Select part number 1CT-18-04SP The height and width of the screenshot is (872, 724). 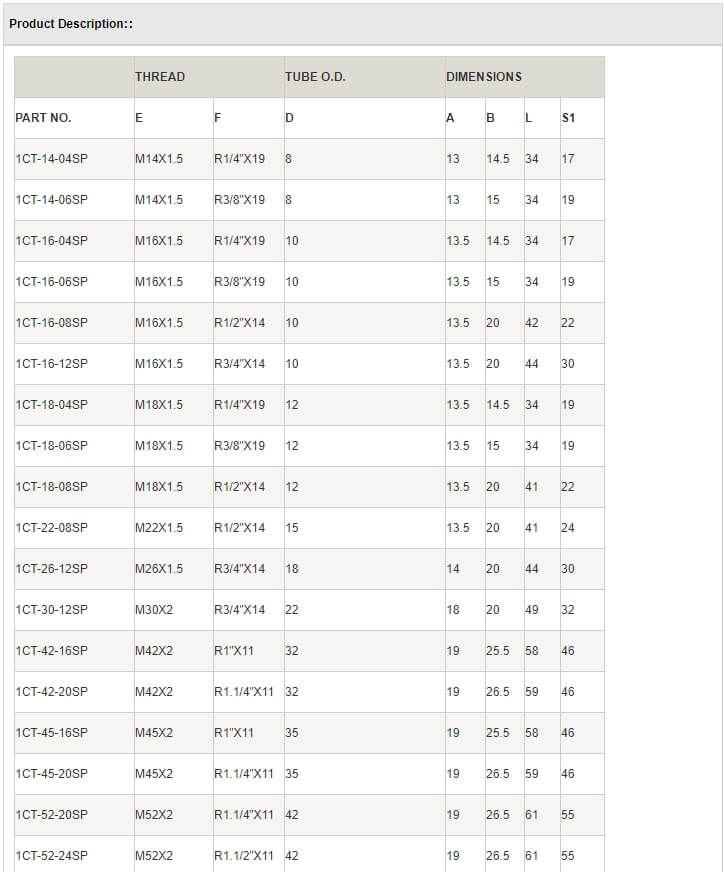(52, 405)
